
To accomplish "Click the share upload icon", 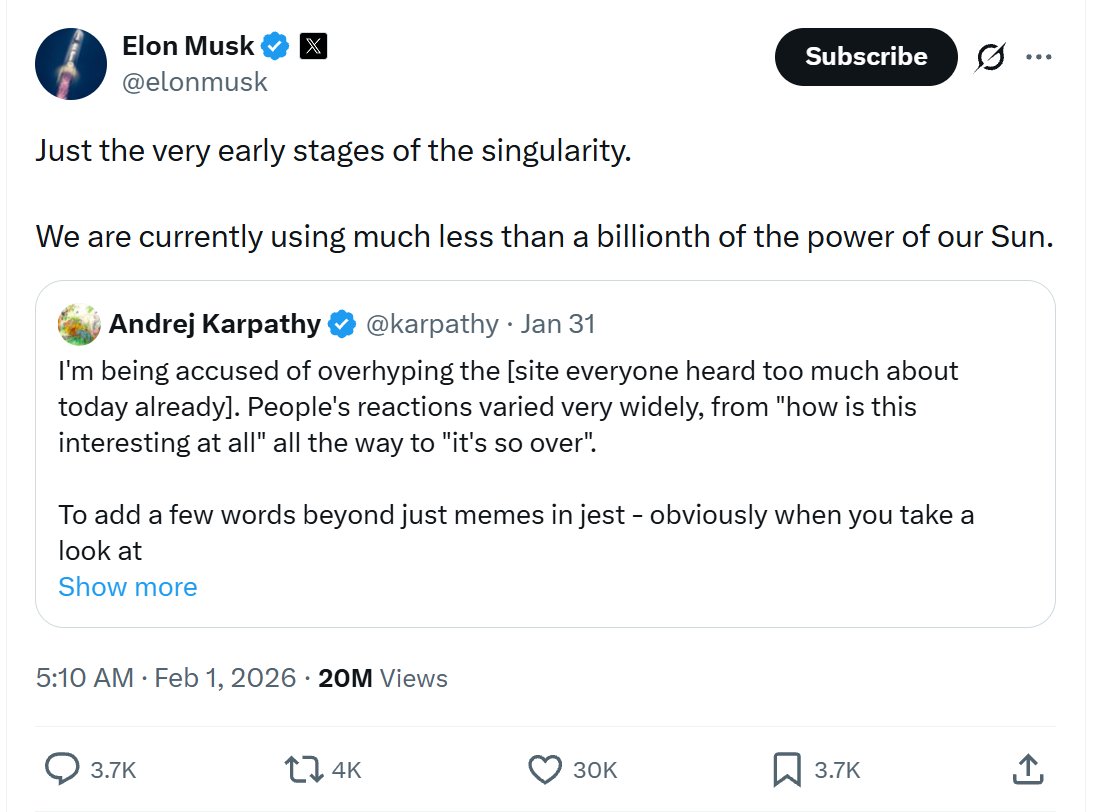I will pyautogui.click(x=1027, y=768).
